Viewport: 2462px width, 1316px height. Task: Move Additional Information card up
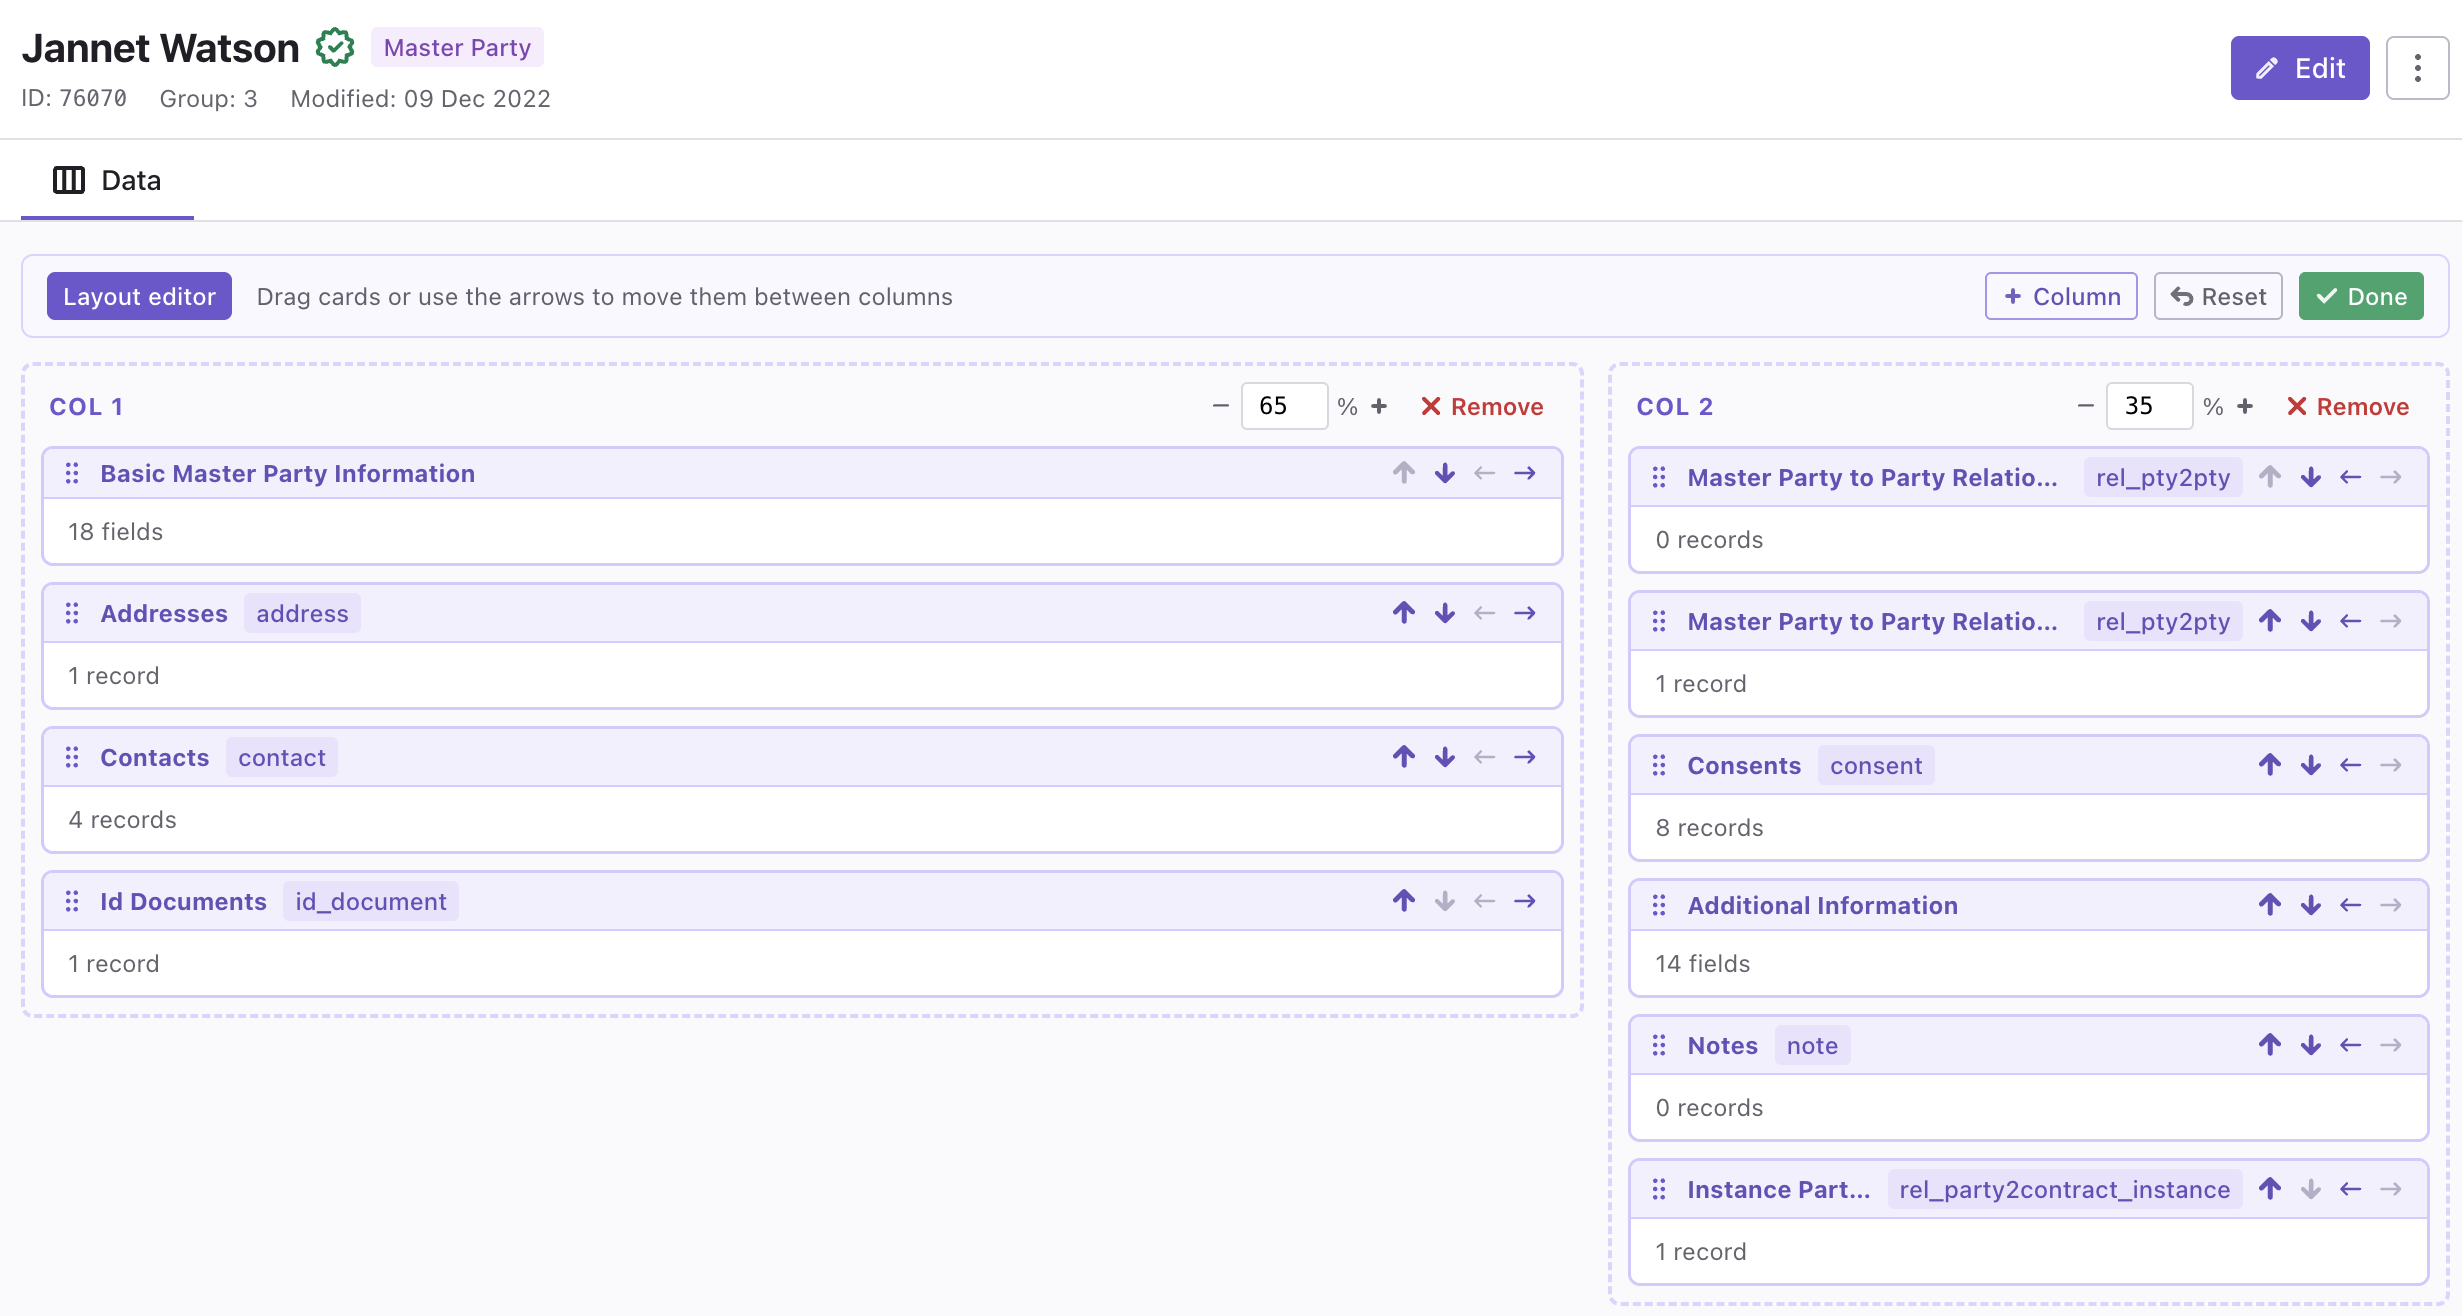click(x=2270, y=905)
